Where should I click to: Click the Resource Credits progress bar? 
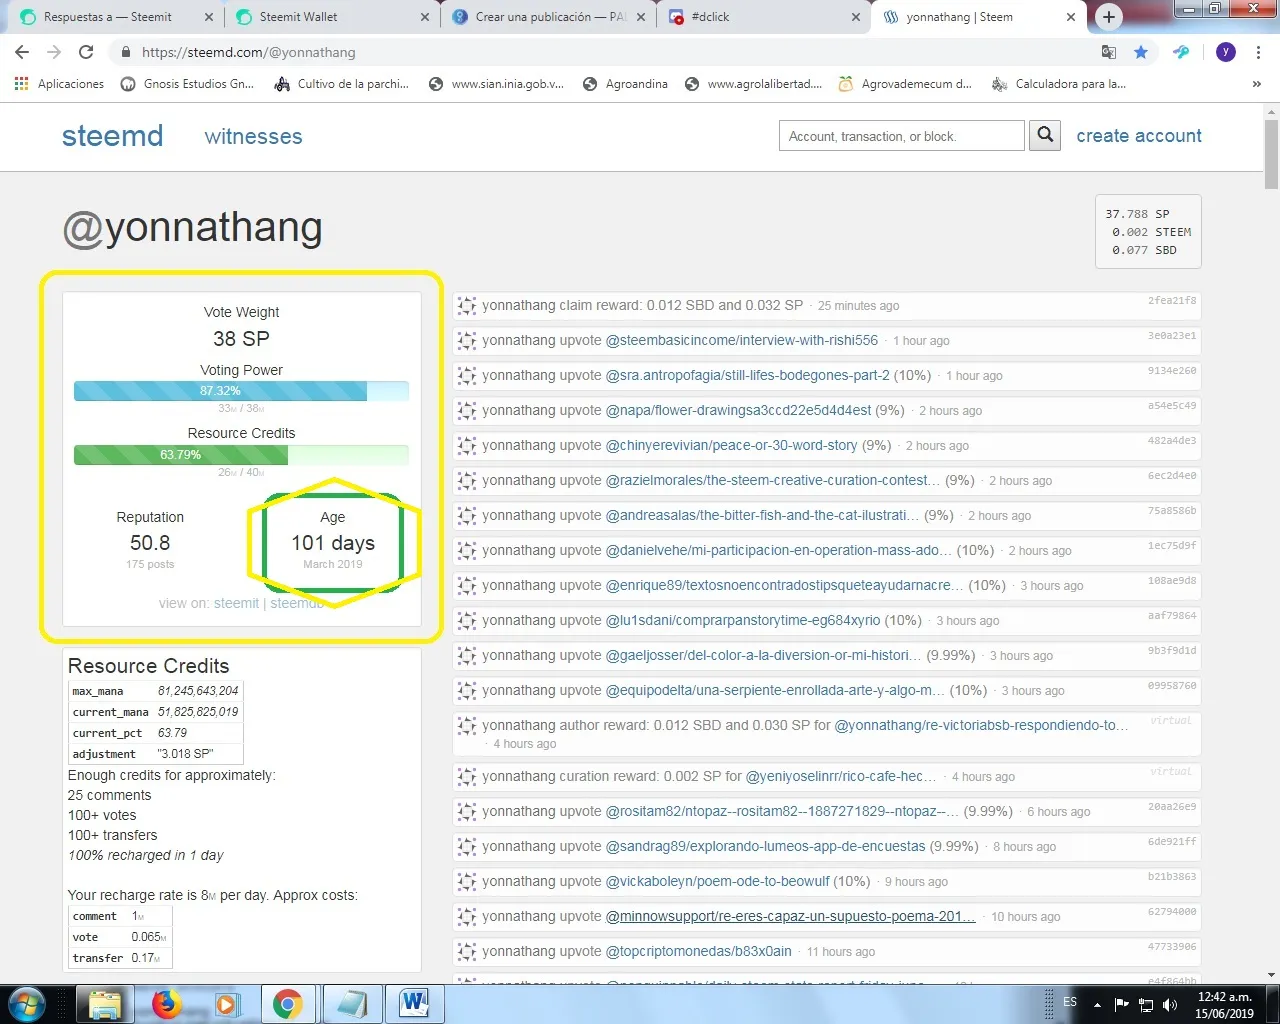241,455
